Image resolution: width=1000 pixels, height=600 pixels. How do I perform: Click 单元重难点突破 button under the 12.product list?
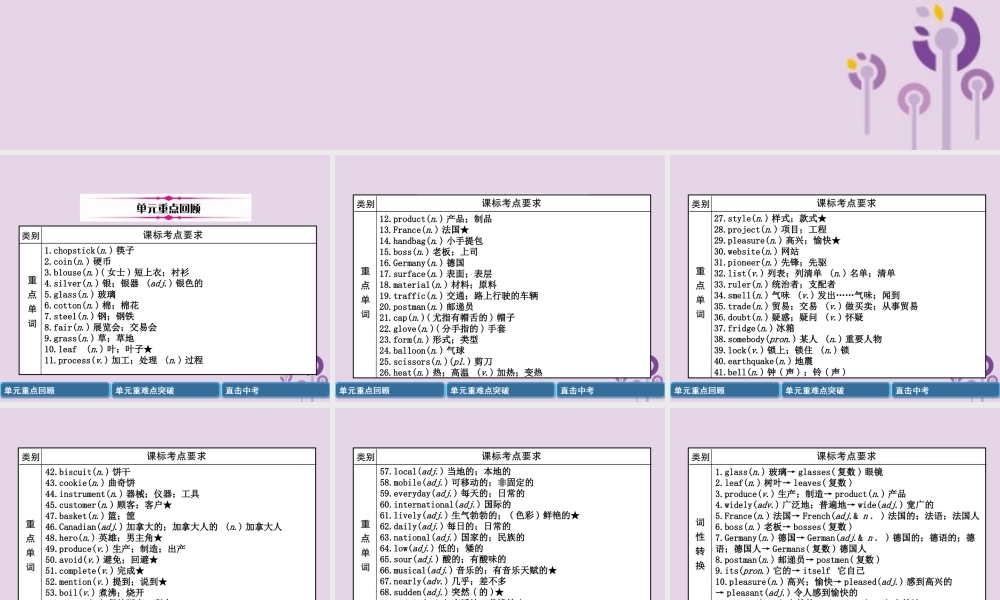500,390
